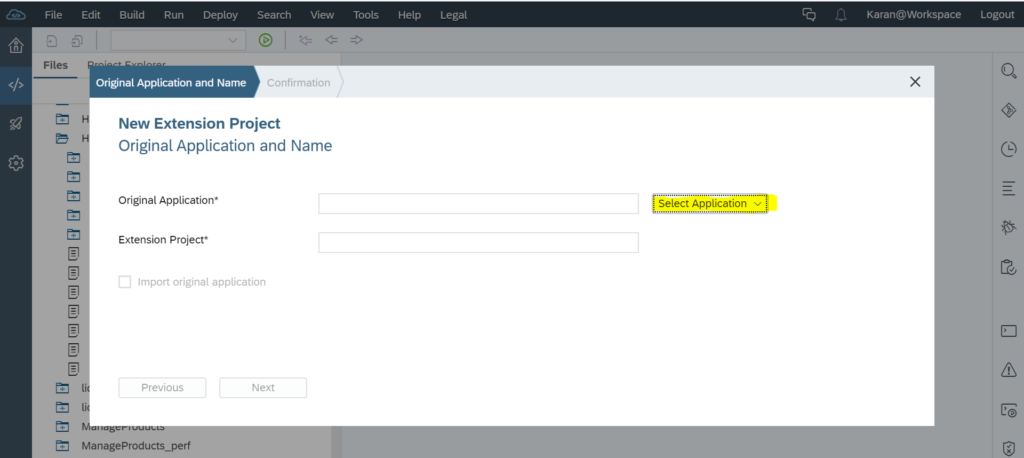Open the Search pane magnifier icon
The image size is (1024, 458).
tap(1008, 71)
